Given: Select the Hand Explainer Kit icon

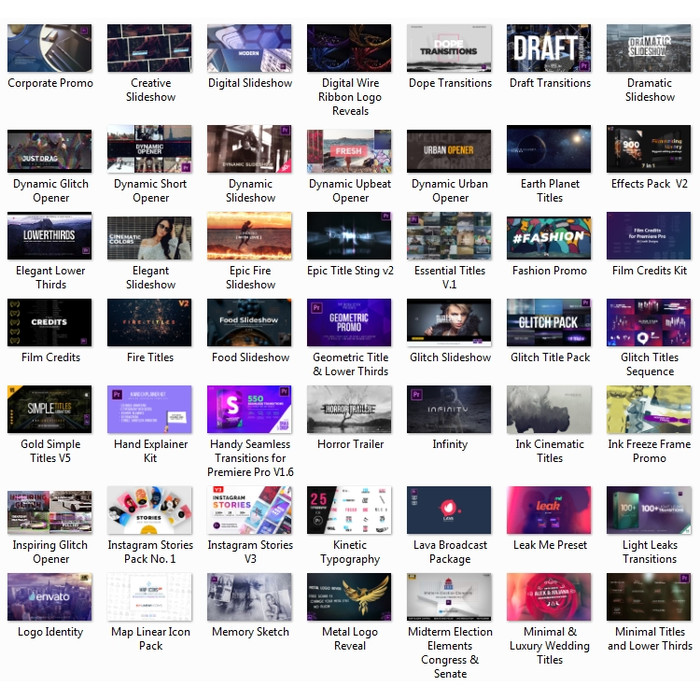Looking at the screenshot, I should point(150,409).
